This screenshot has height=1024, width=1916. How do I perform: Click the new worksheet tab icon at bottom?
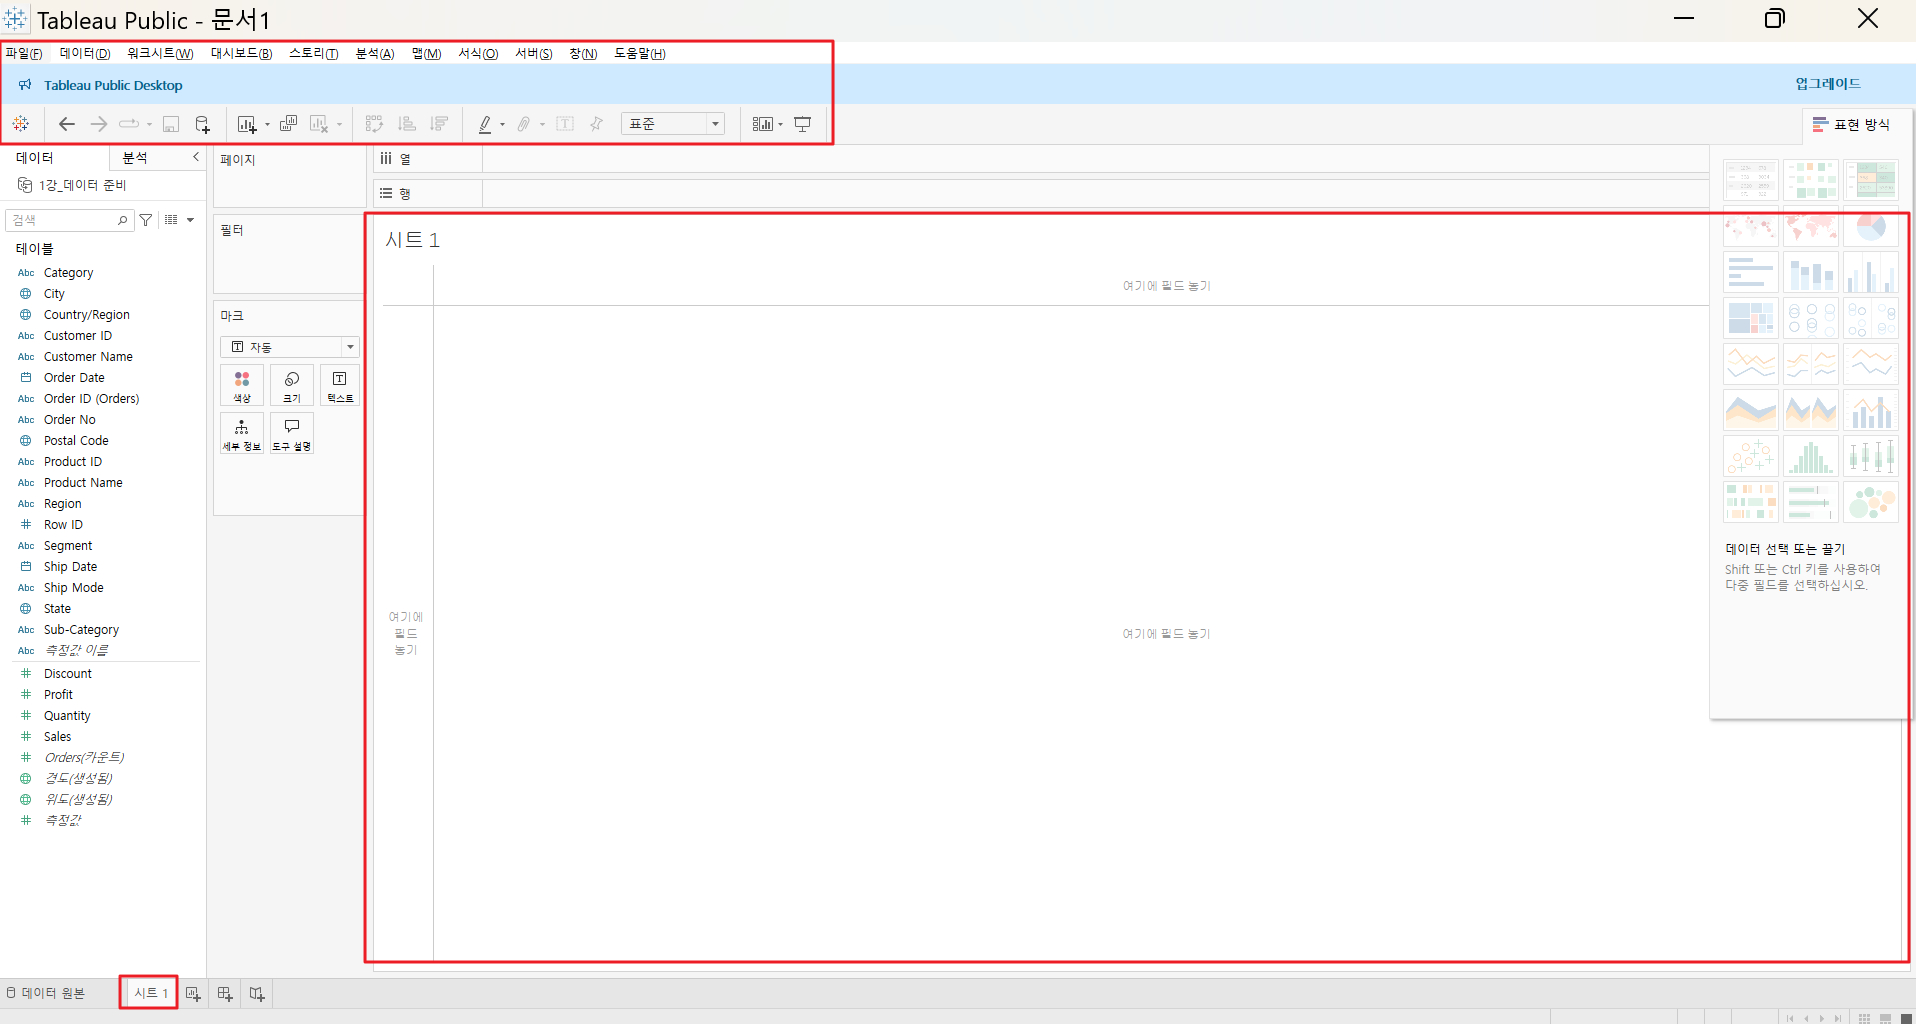point(193,994)
